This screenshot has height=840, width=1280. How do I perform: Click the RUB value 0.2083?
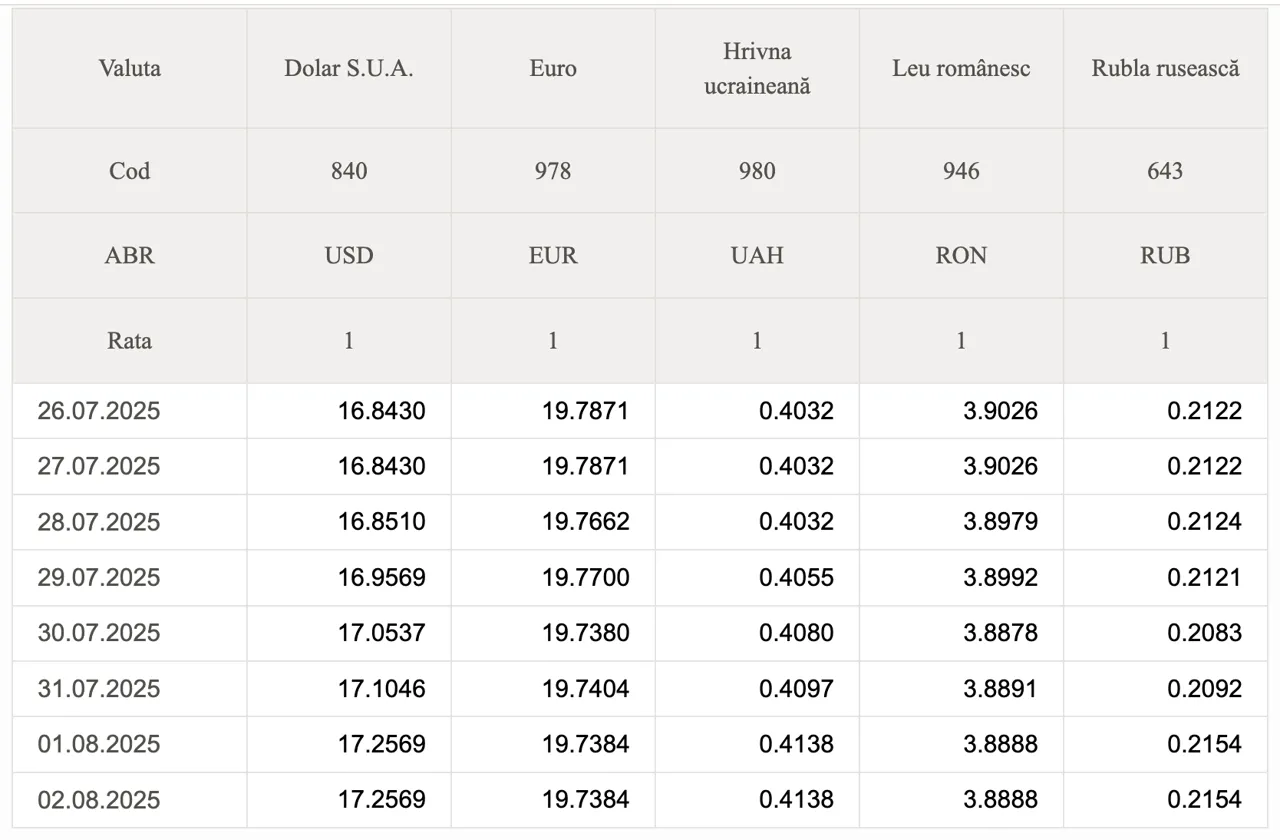(x=1204, y=633)
